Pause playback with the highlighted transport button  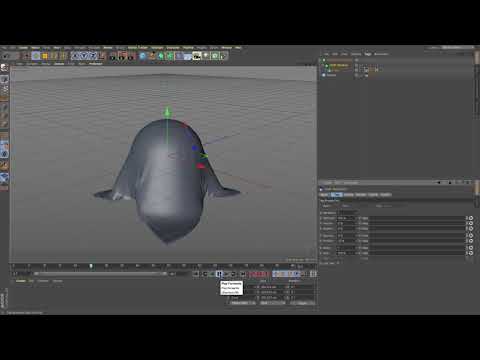[x=219, y=274]
